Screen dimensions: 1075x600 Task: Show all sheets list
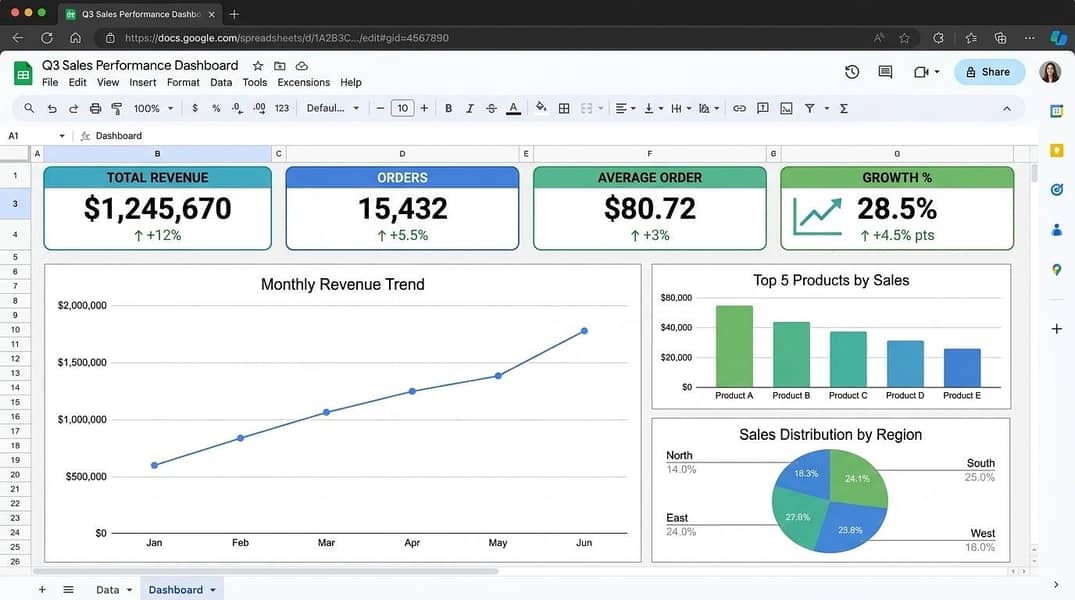click(x=69, y=590)
